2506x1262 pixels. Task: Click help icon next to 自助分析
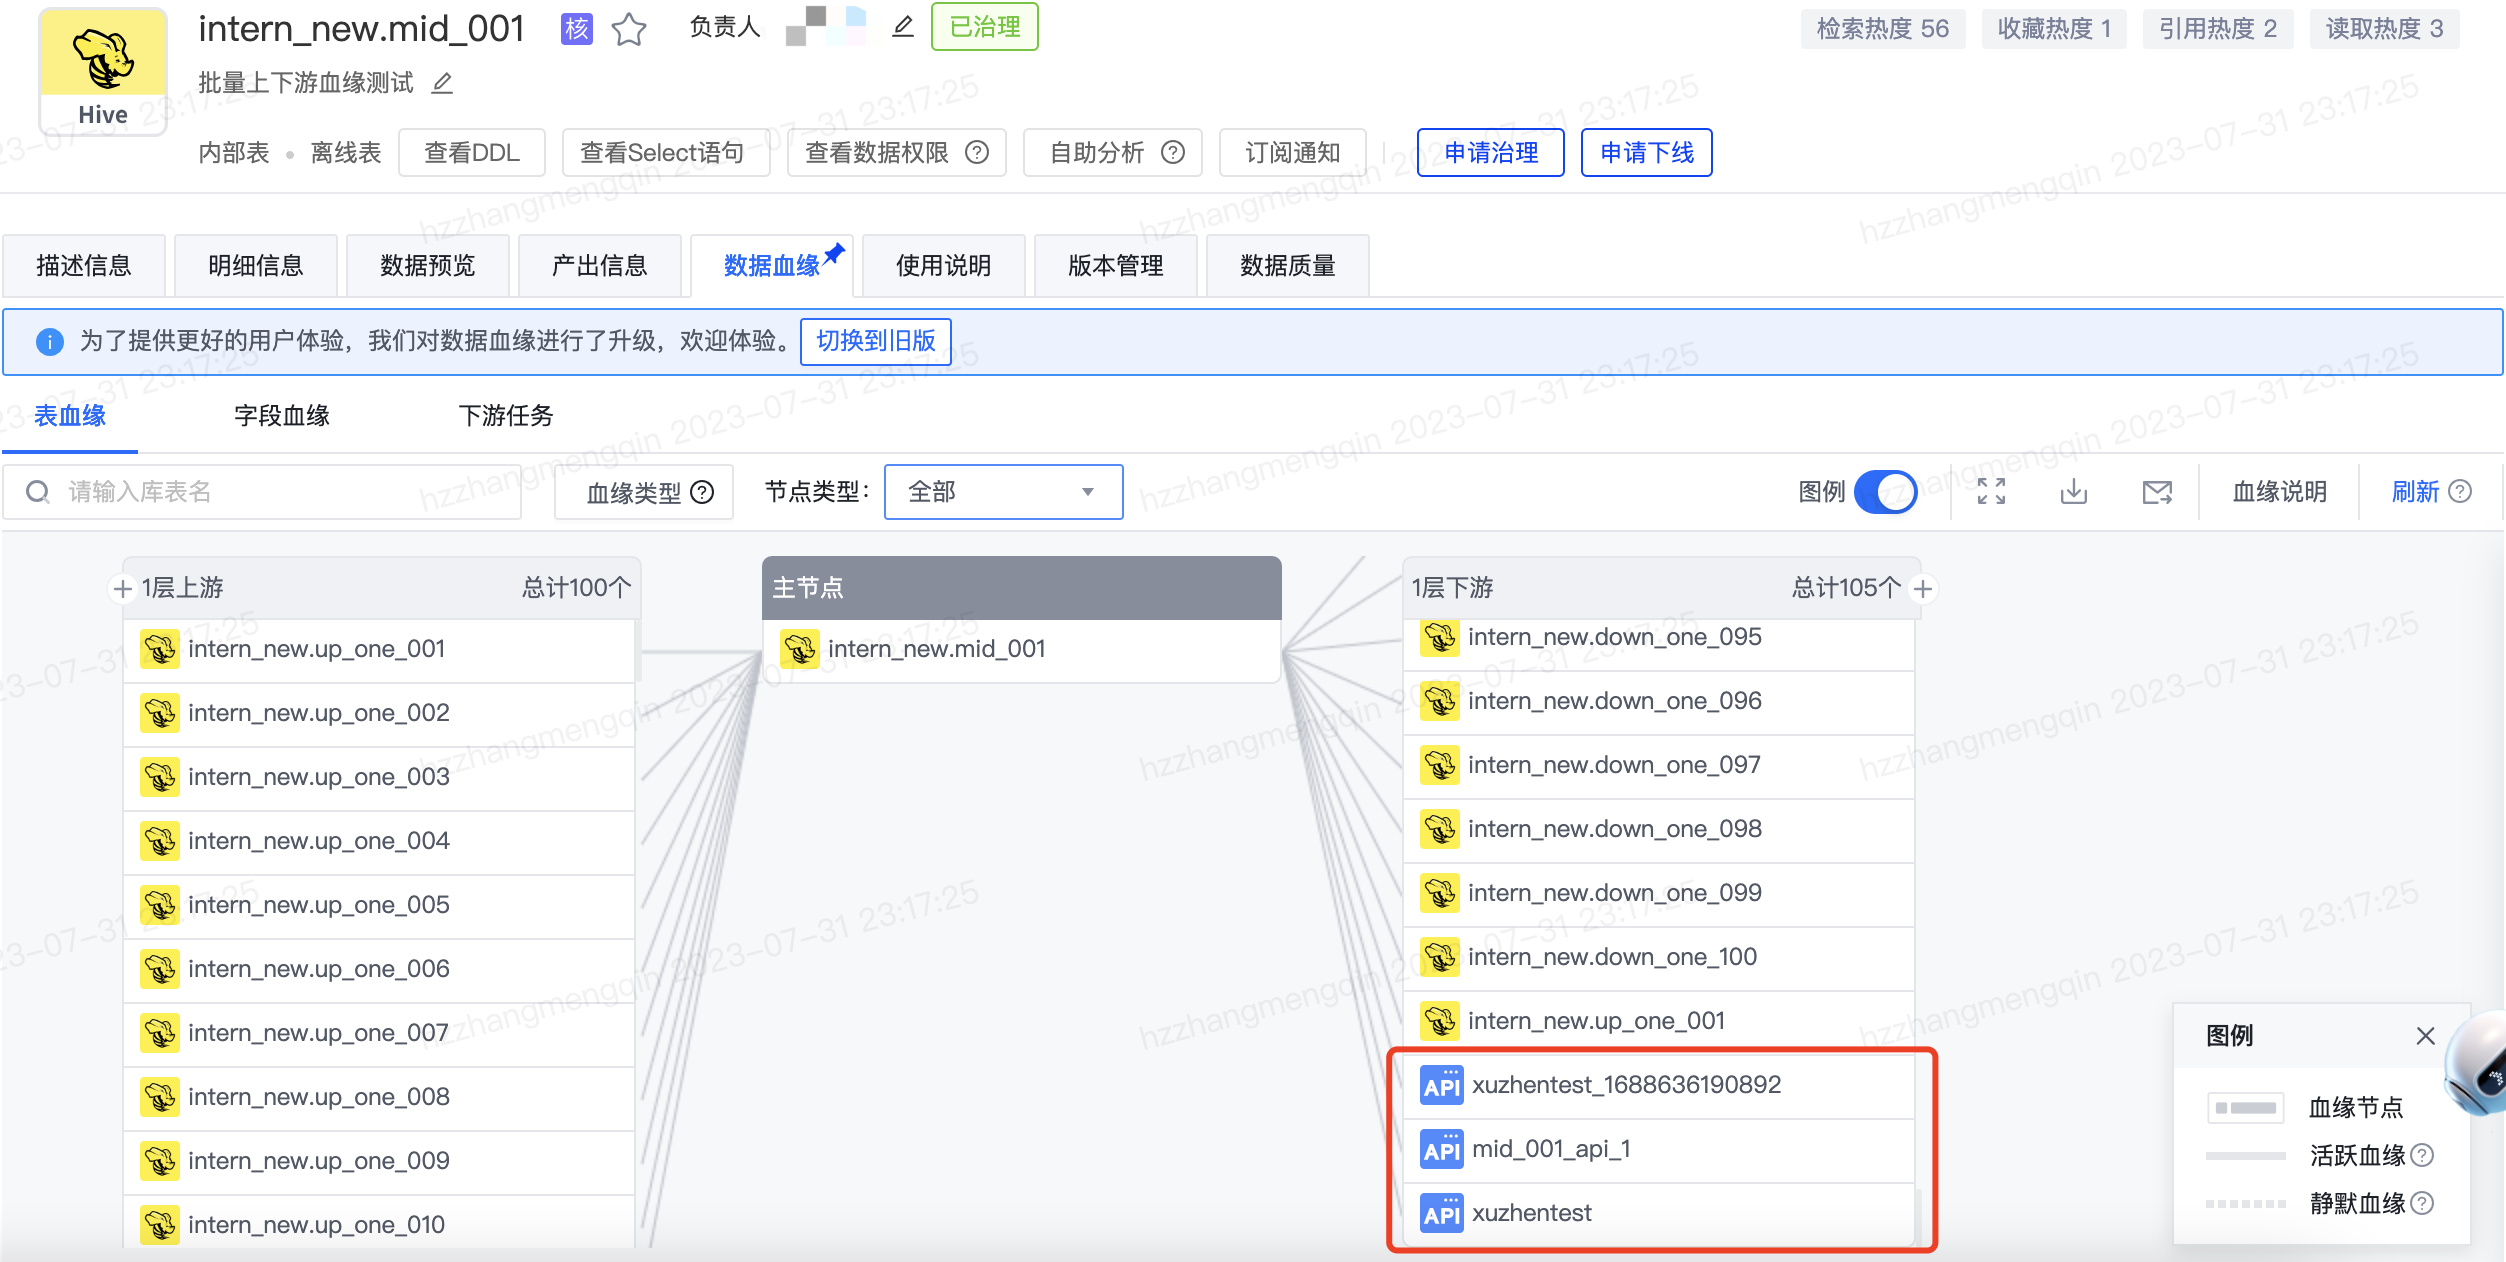coord(1173,152)
